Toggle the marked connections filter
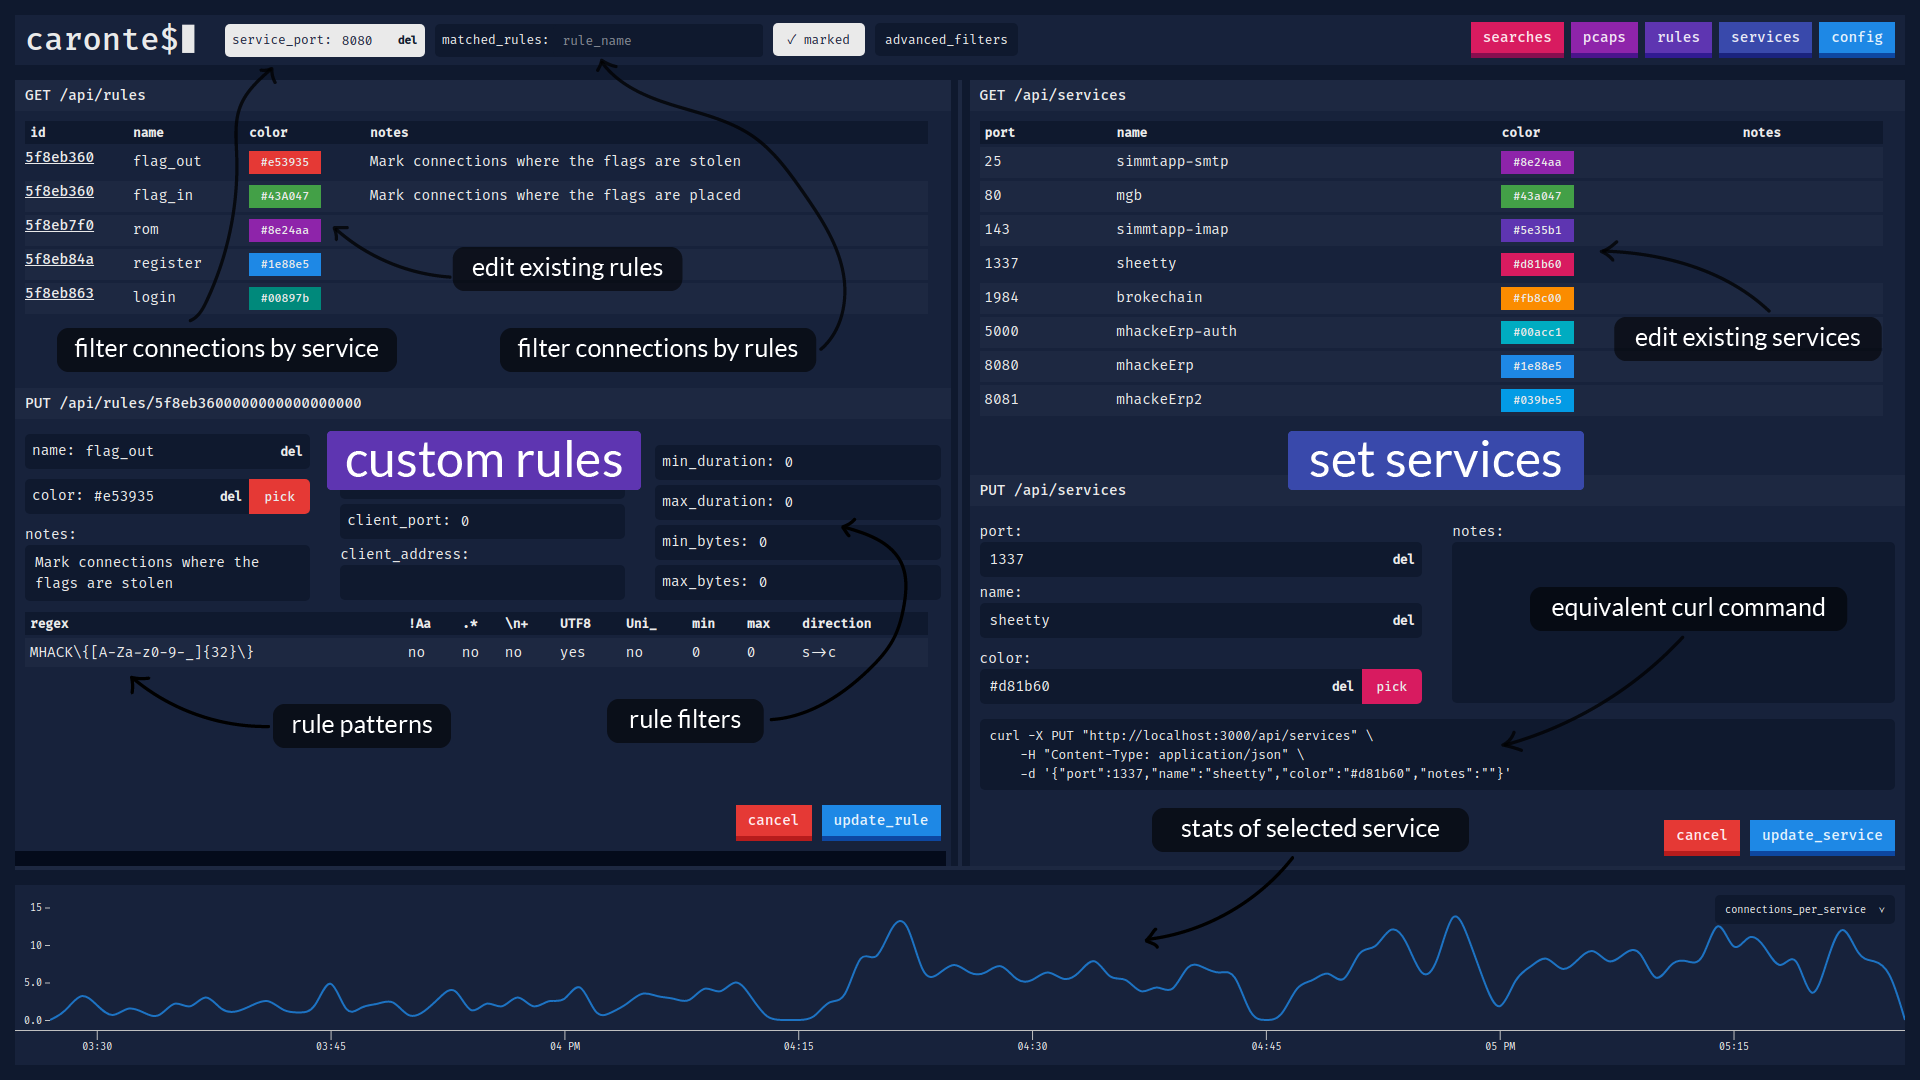This screenshot has width=1920, height=1080. pyautogui.click(x=818, y=40)
